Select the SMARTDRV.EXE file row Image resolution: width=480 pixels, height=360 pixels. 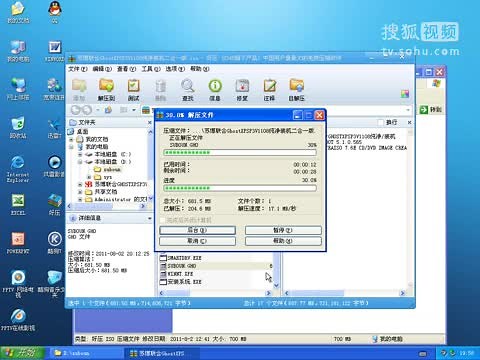tap(217, 258)
